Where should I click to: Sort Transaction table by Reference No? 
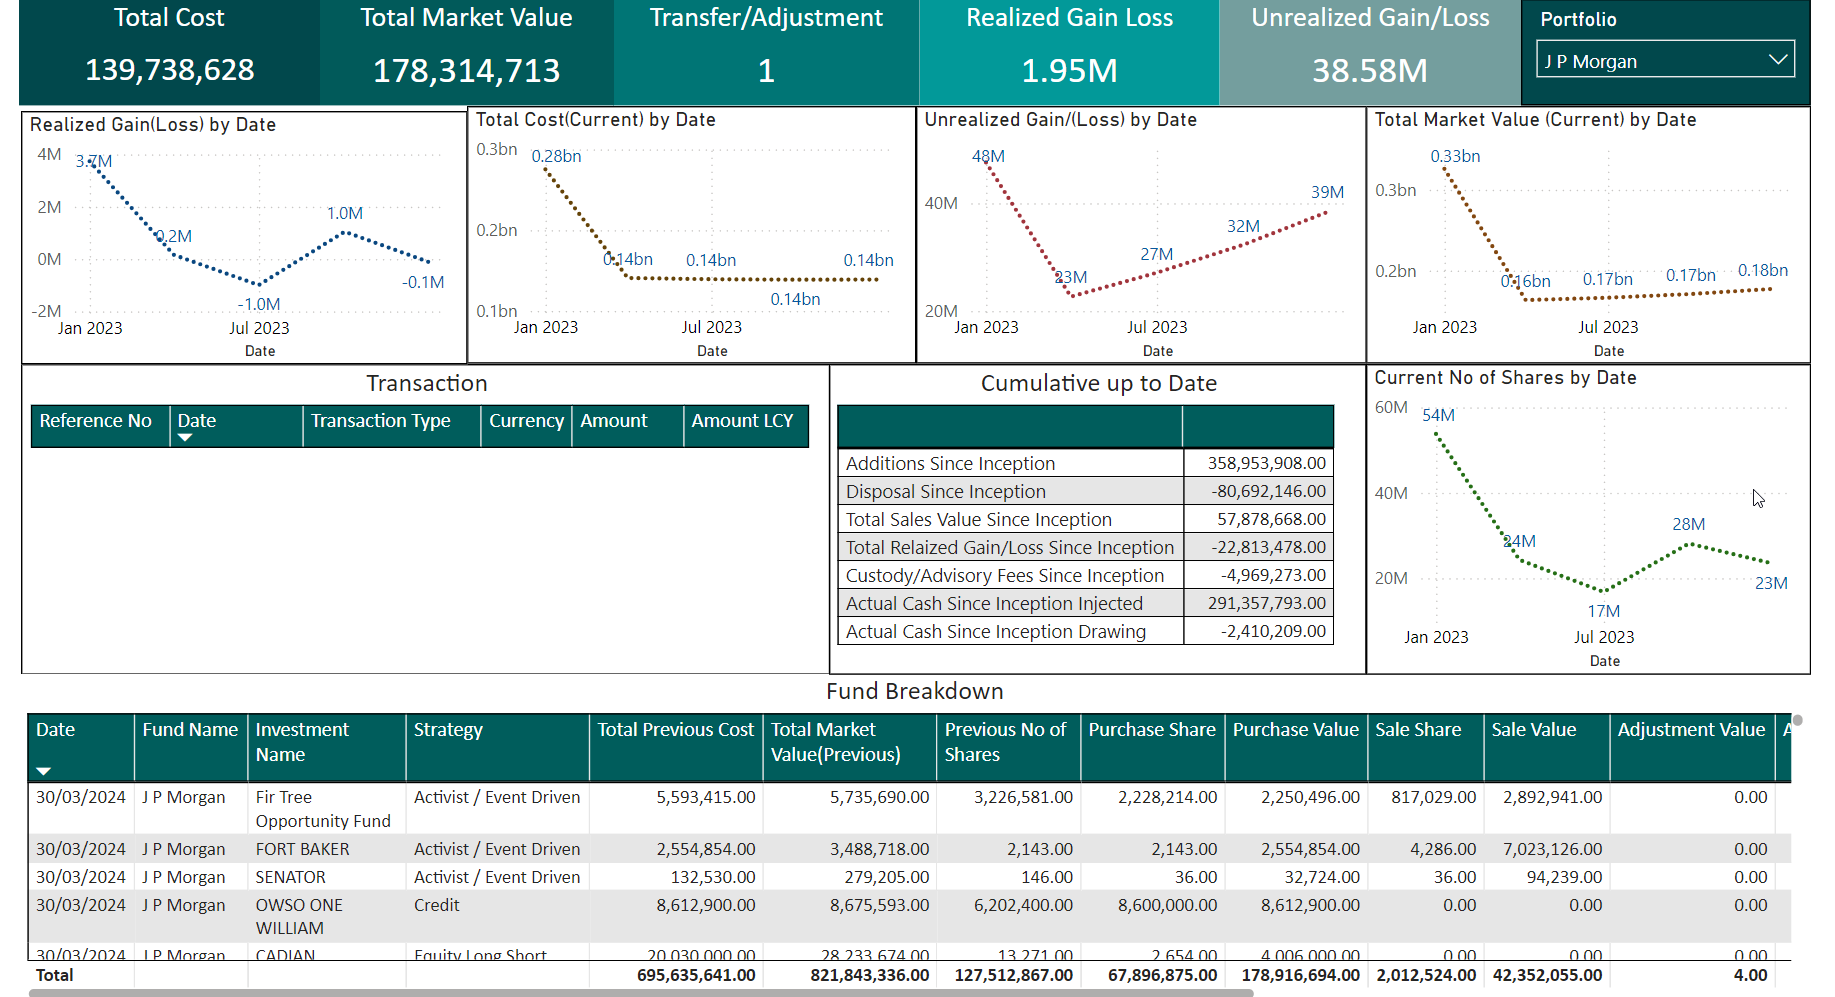click(96, 421)
